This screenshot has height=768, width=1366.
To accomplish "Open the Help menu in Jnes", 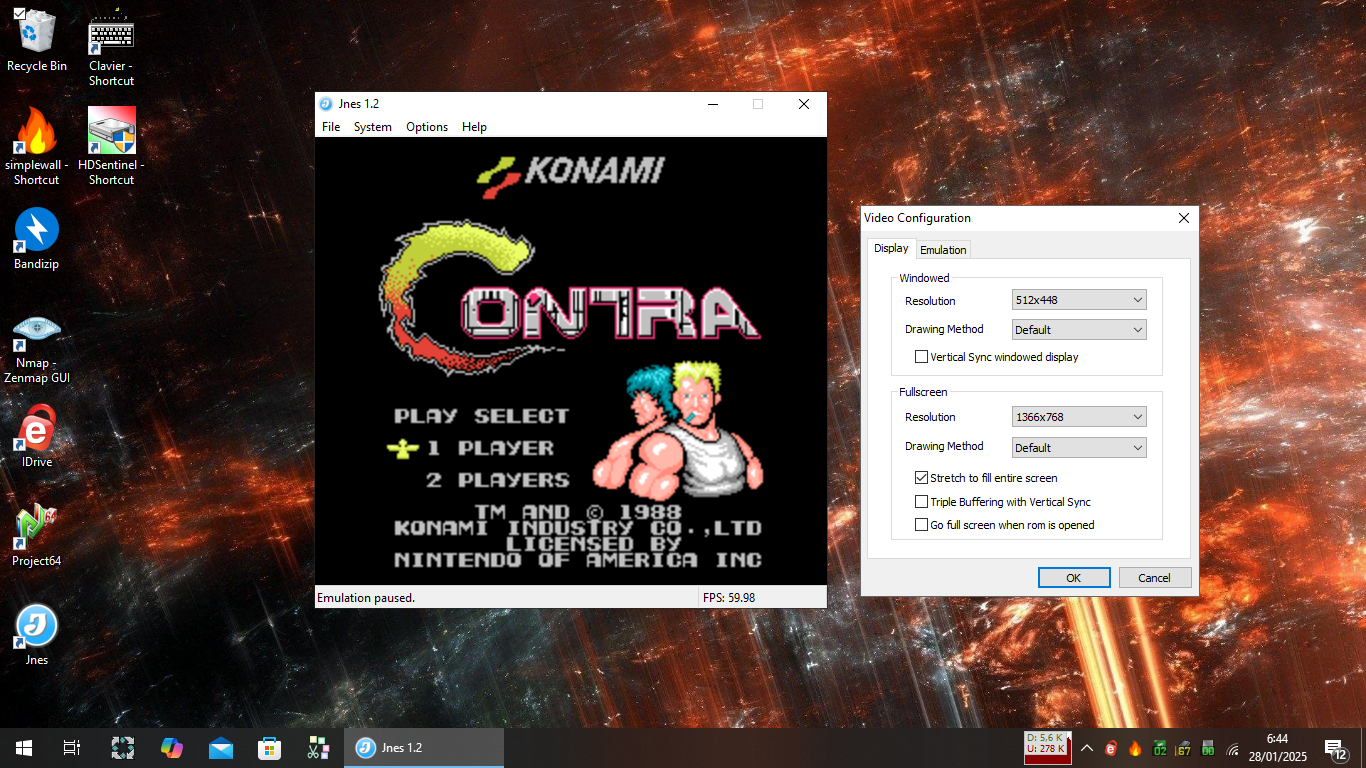I will click(x=474, y=127).
